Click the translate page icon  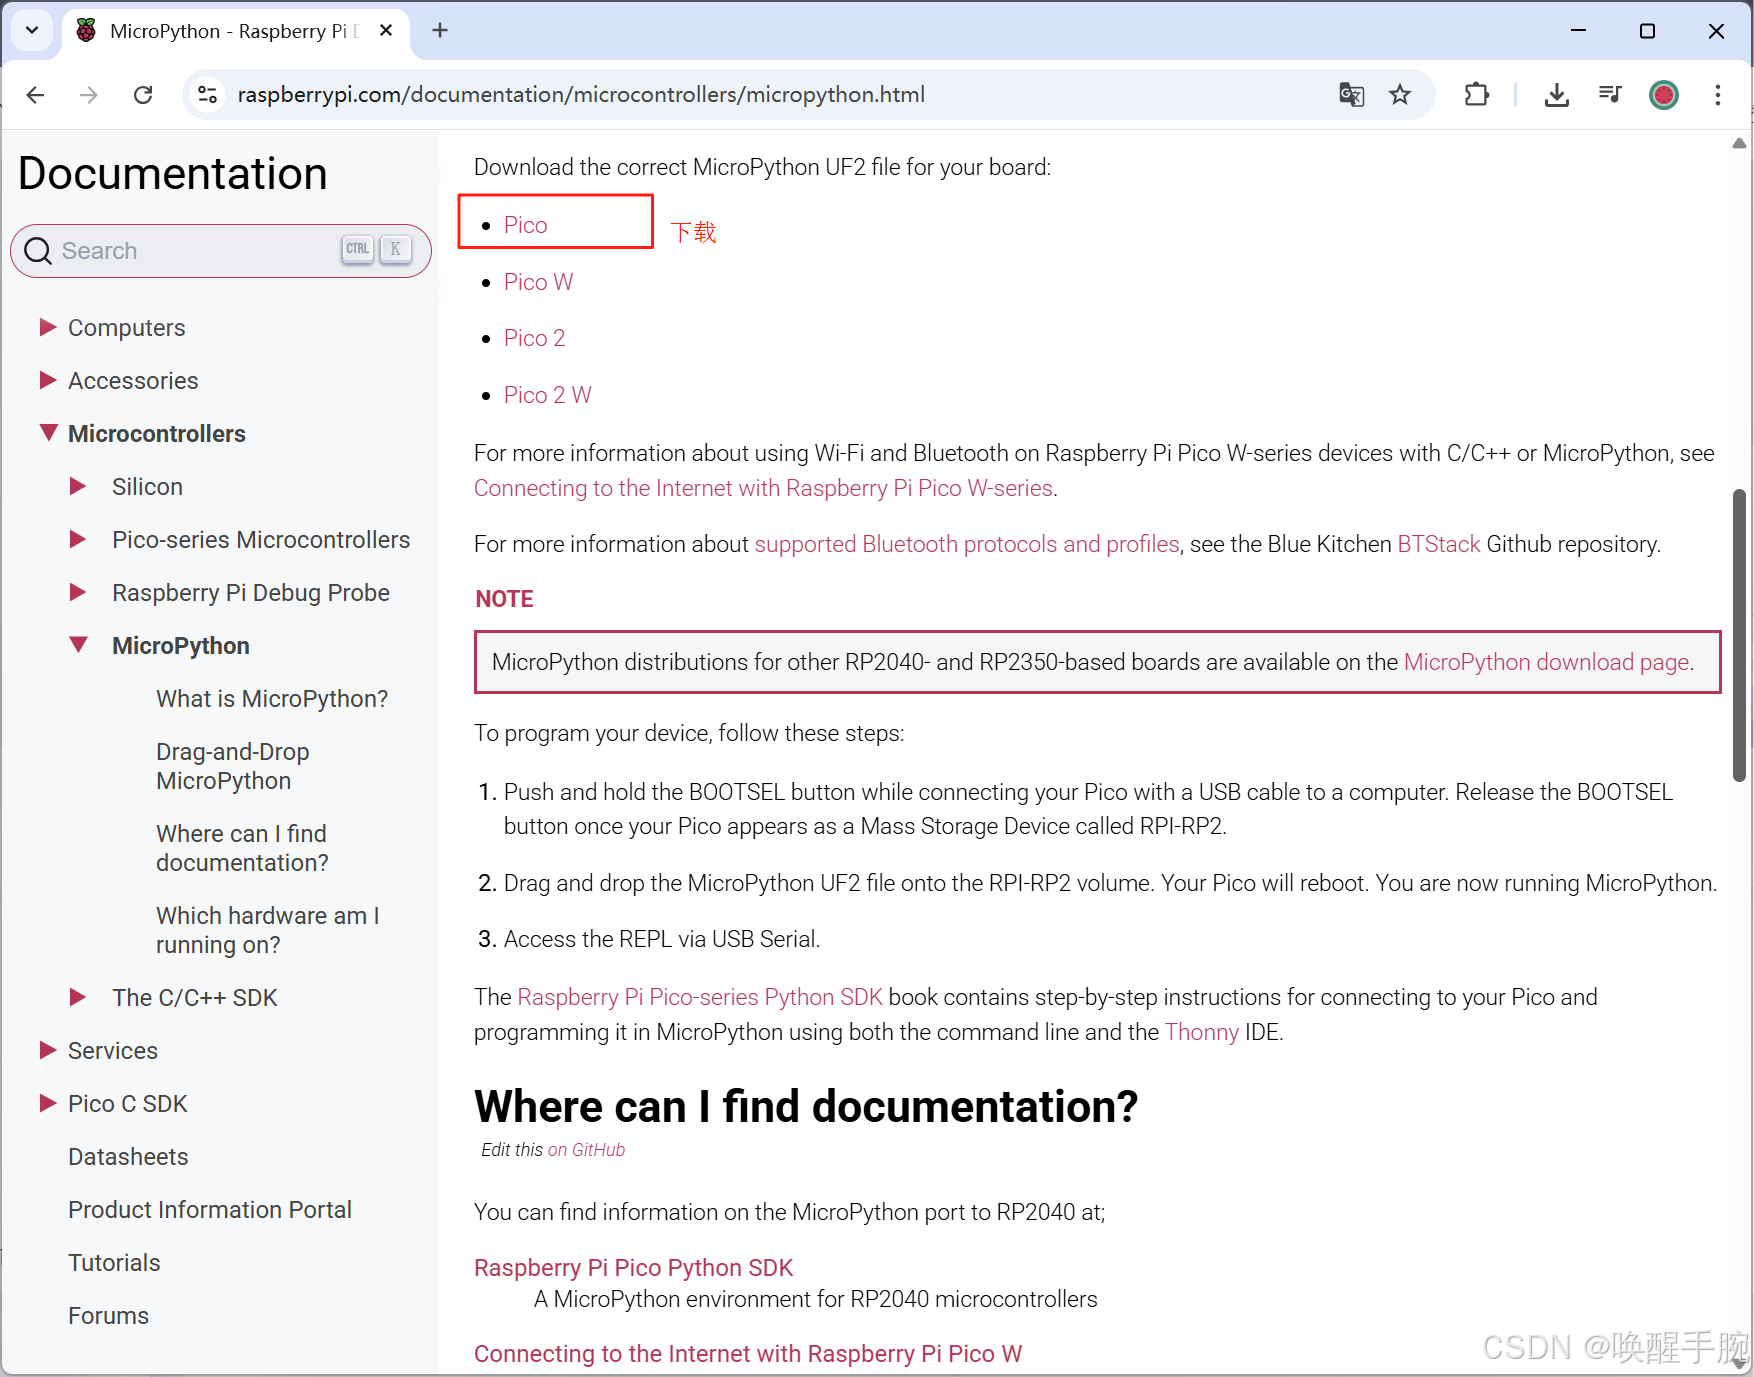1351,95
